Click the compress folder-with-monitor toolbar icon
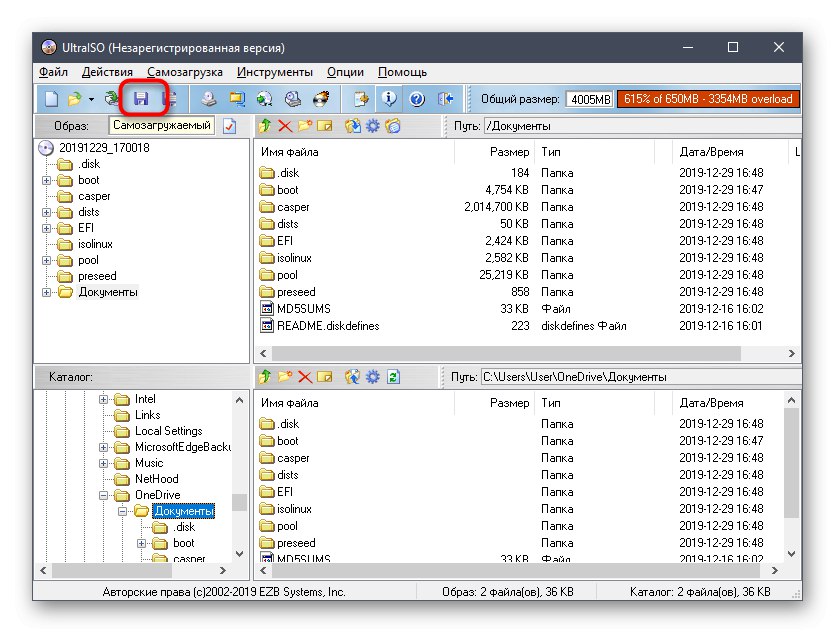835x633 pixels. [x=237, y=99]
